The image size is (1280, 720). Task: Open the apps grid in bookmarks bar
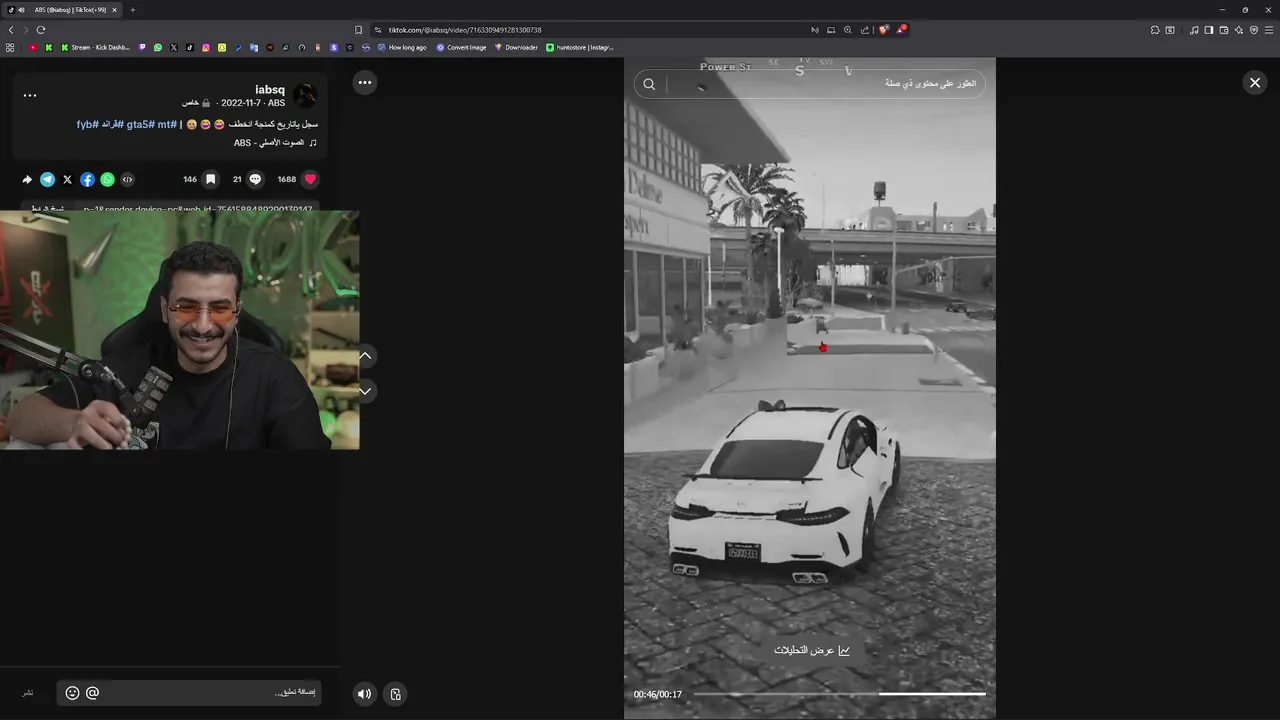(x=10, y=47)
